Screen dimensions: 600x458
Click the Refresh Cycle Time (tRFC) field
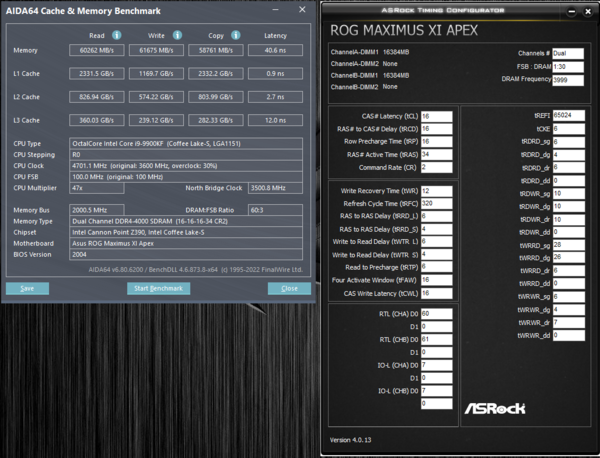pos(437,204)
